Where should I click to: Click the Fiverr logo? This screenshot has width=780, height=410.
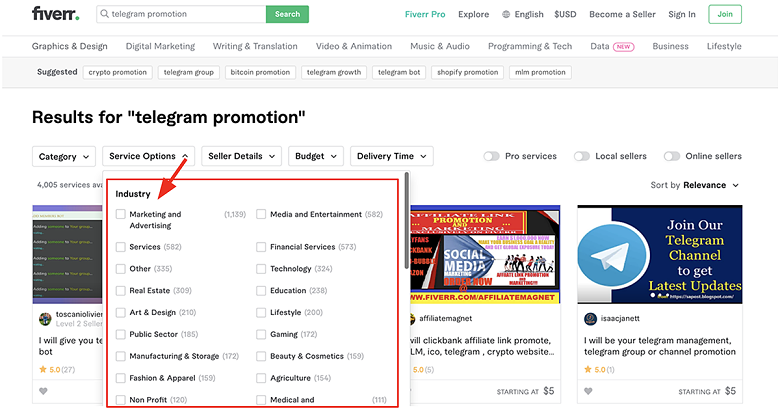coord(55,13)
